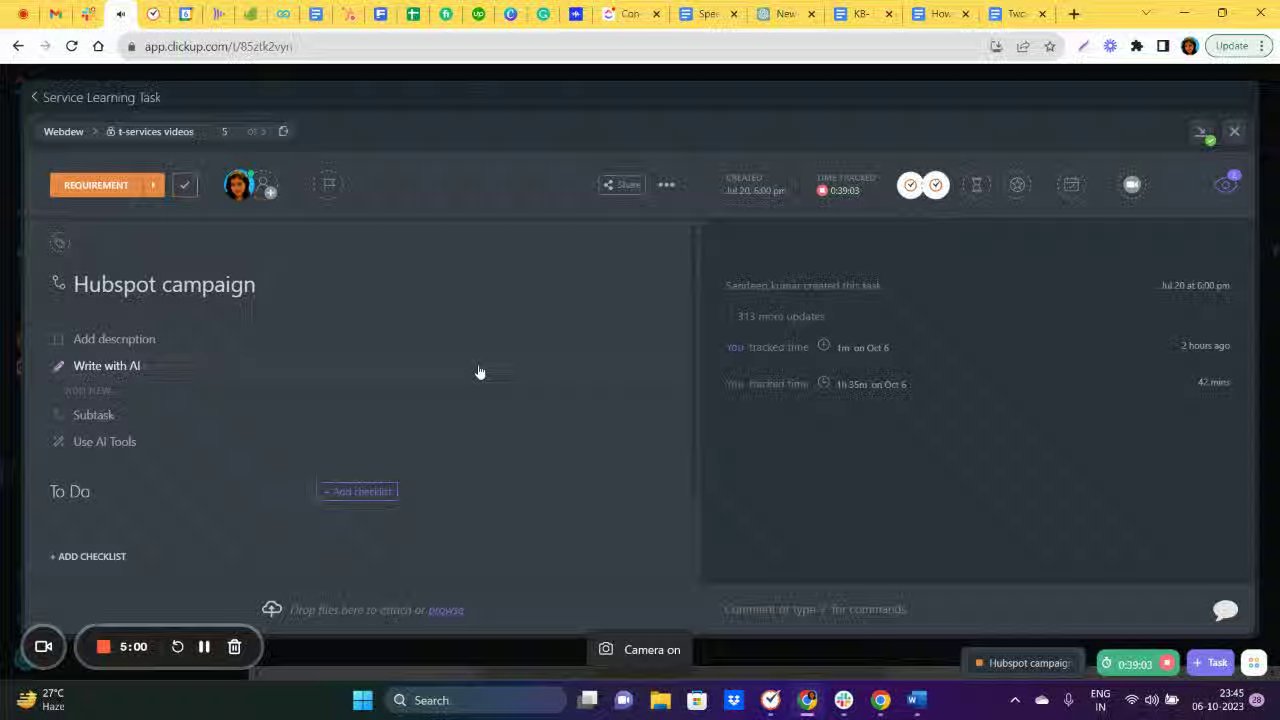Delete the recording with the trash icon
Screen dimensions: 1280x720
pyautogui.click(x=234, y=647)
